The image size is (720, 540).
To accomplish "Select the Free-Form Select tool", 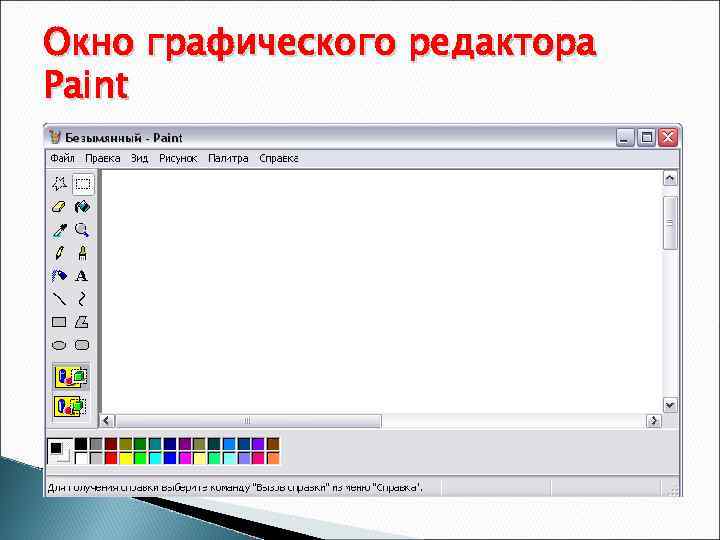I will tap(59, 184).
